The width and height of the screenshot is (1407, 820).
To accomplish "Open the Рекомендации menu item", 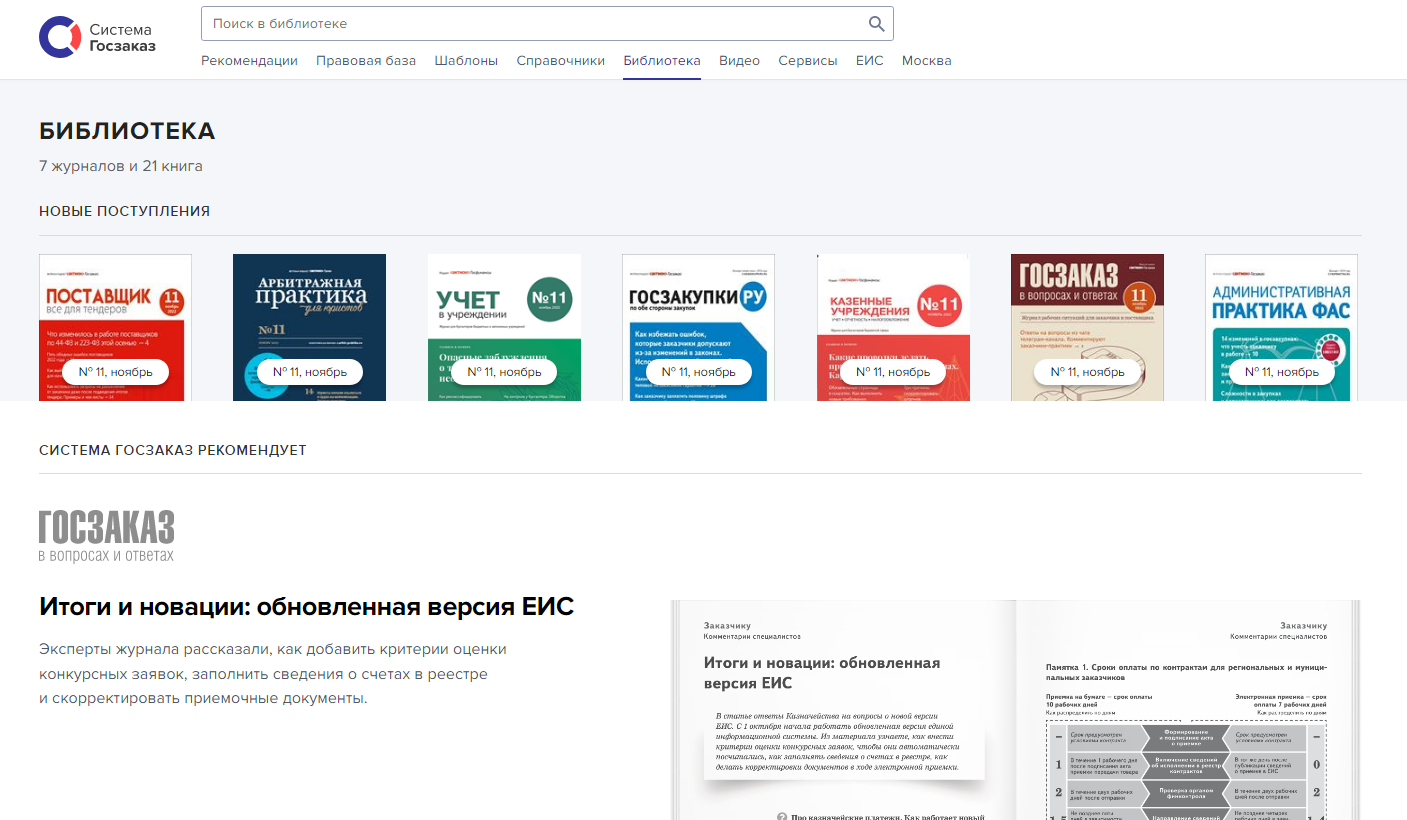I will 249,60.
